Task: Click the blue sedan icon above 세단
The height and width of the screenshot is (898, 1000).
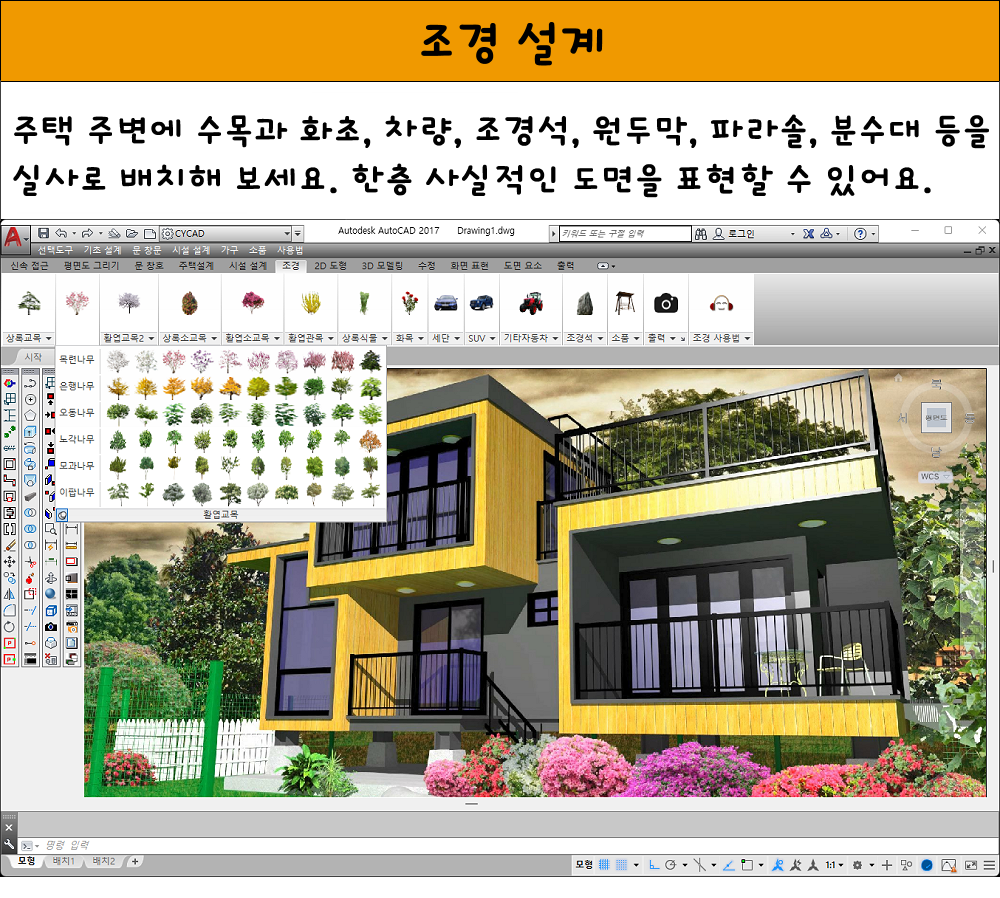Action: click(446, 303)
